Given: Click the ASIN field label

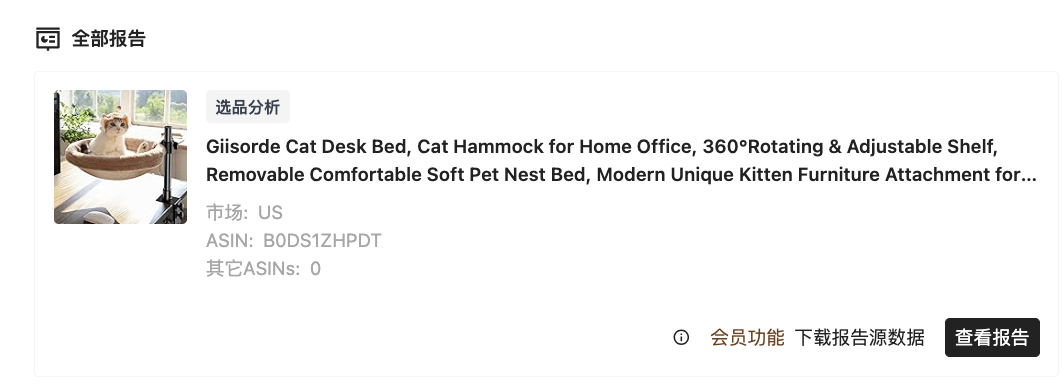Looking at the screenshot, I should click(229, 241).
